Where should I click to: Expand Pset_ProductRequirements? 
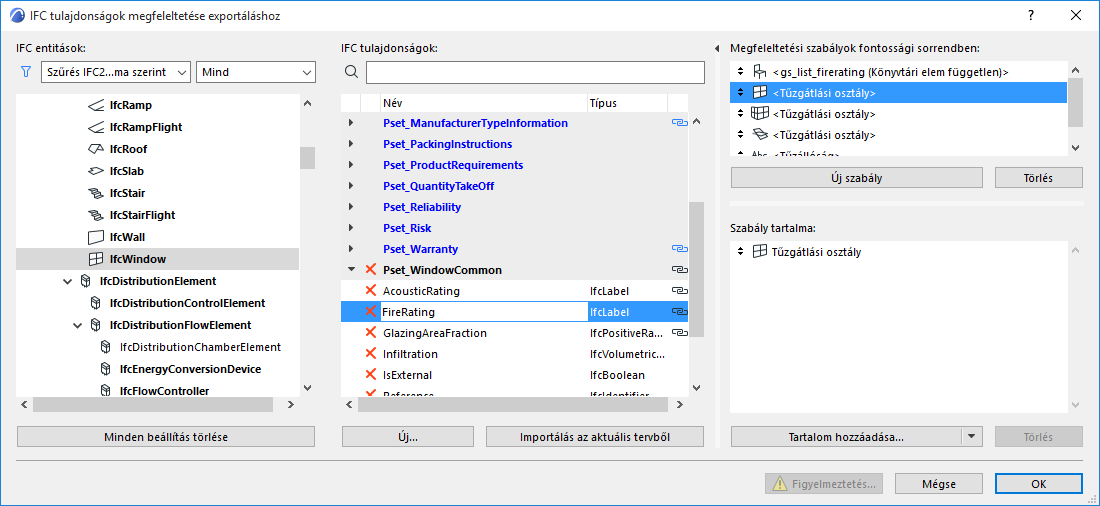point(351,165)
